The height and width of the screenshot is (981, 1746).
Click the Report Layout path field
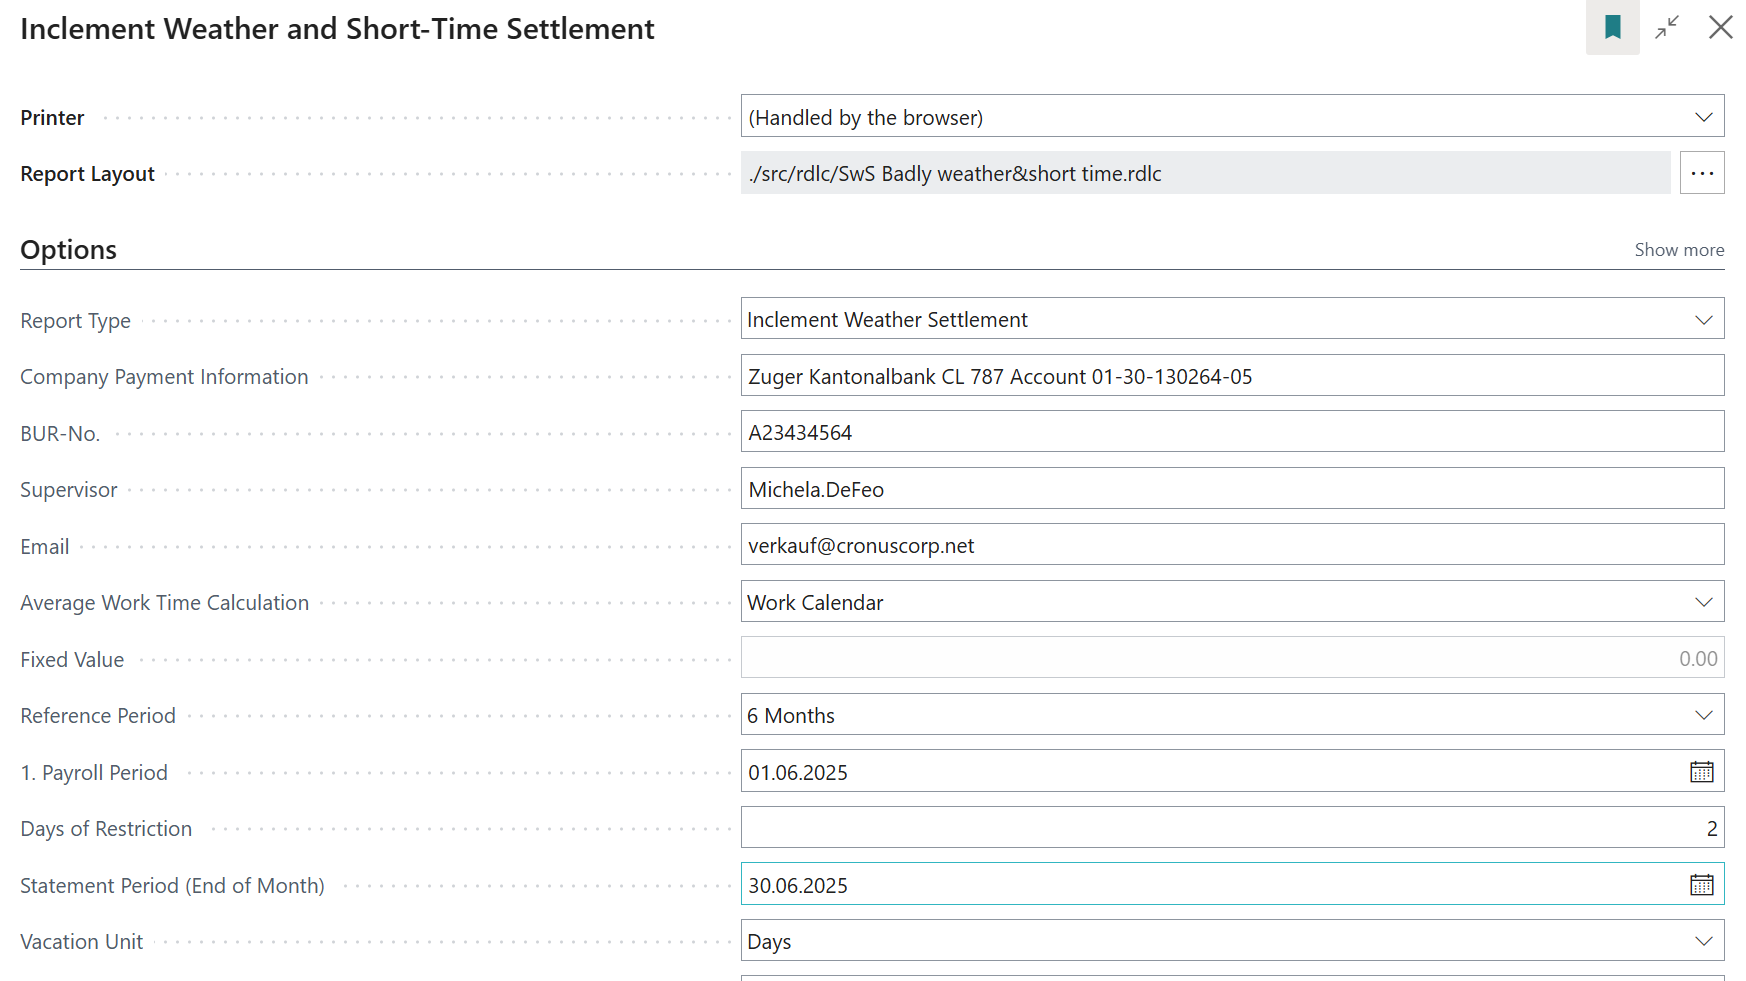pyautogui.click(x=1204, y=173)
